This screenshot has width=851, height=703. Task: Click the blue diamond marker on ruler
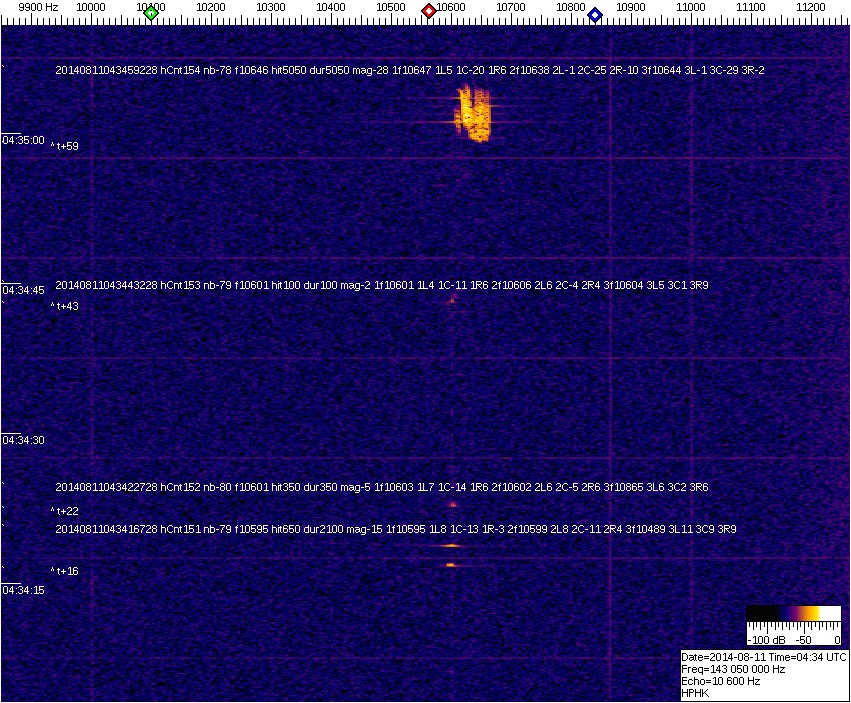595,14
